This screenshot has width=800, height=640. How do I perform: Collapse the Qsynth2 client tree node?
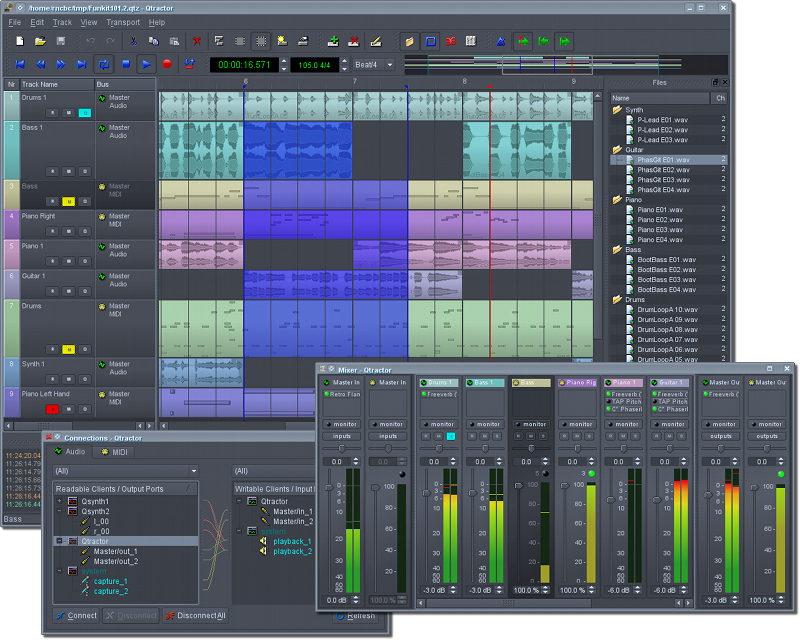[x=59, y=511]
